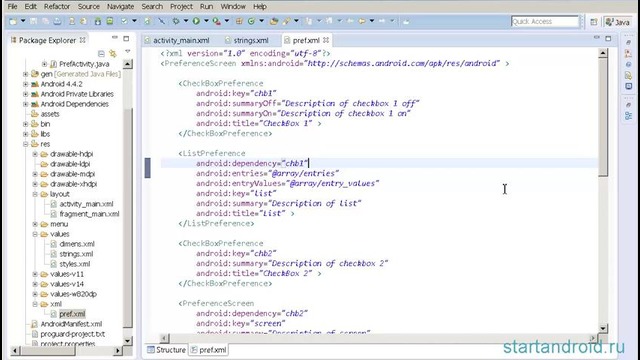Image resolution: width=640 pixels, height=360 pixels.
Task: Click the Debug bug toolbar icon
Action: click(x=176, y=21)
